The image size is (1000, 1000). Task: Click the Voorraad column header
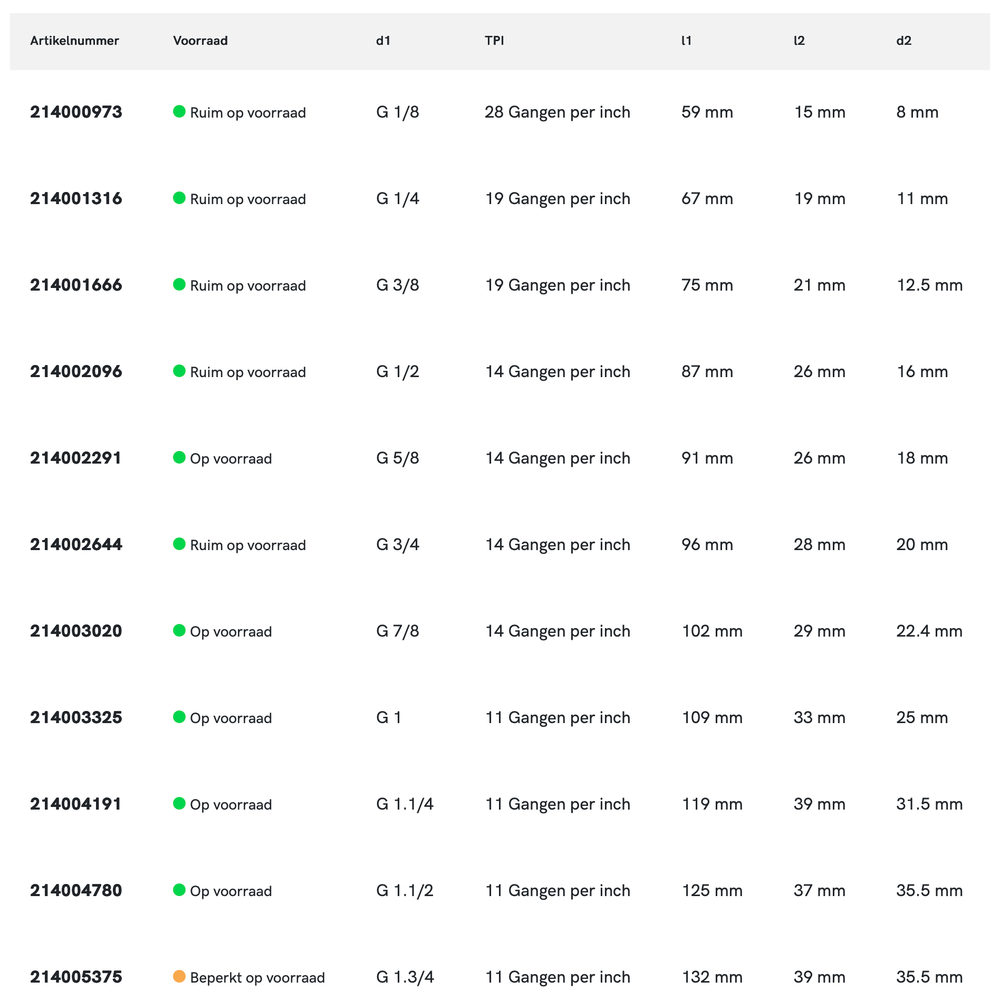[x=200, y=41]
